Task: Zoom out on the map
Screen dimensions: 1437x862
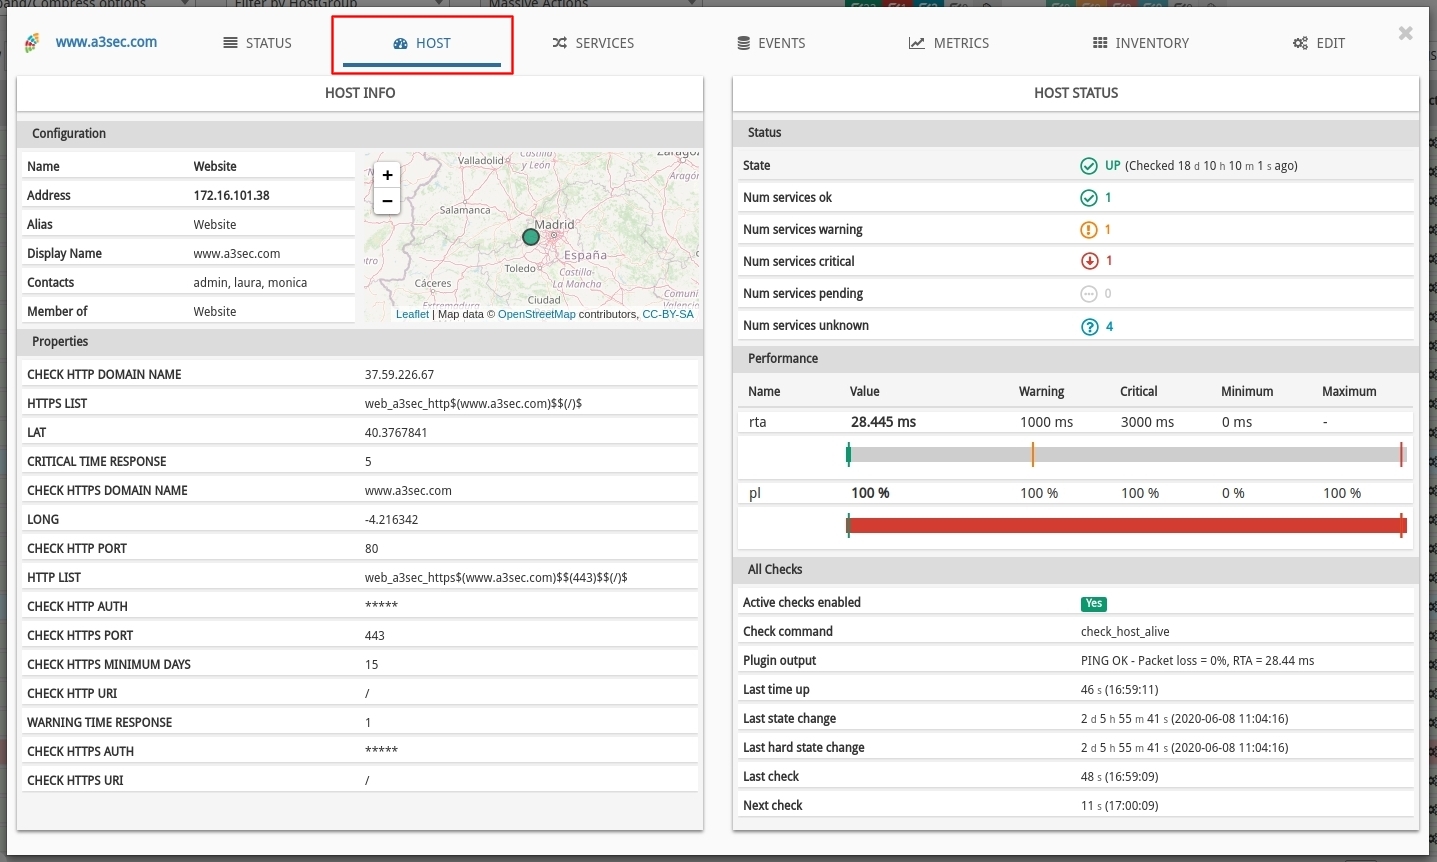Action: (x=387, y=201)
